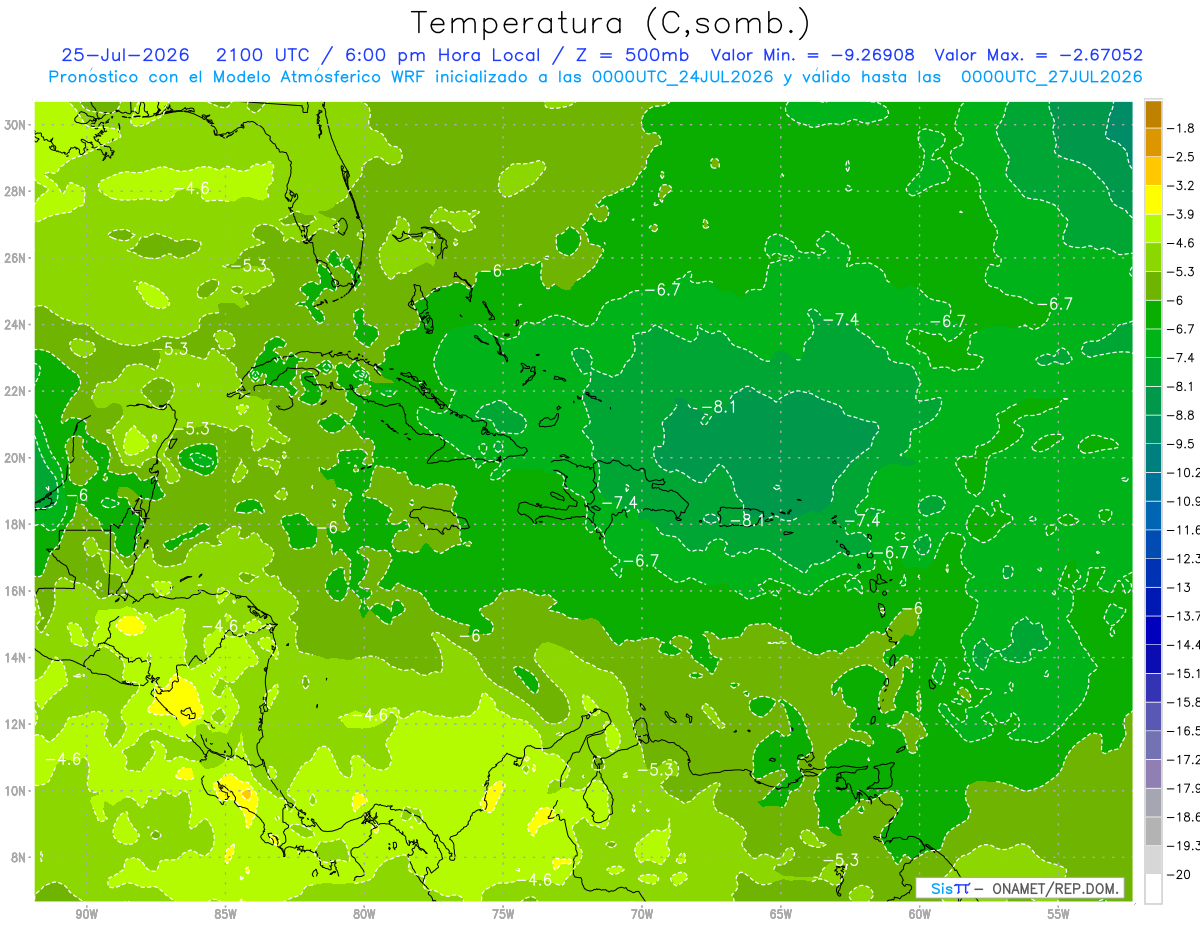
Task: Click the colorbar legend value '-13.7'
Action: 1186,615
